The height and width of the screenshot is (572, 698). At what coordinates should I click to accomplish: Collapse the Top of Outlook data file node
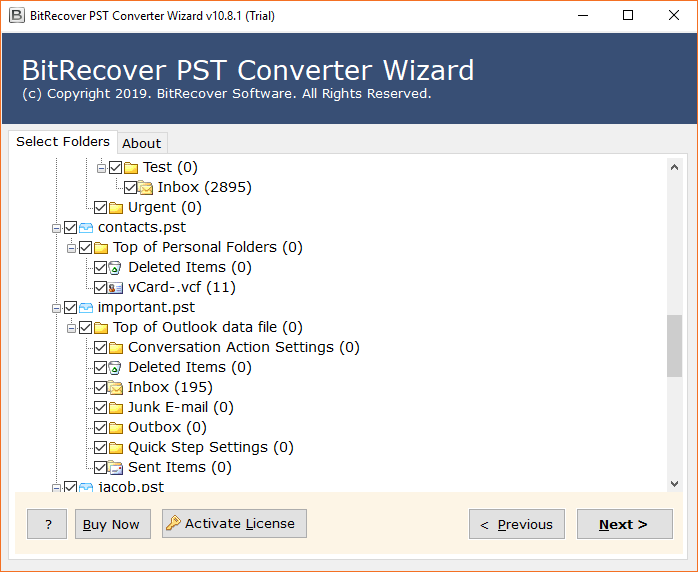tap(72, 329)
